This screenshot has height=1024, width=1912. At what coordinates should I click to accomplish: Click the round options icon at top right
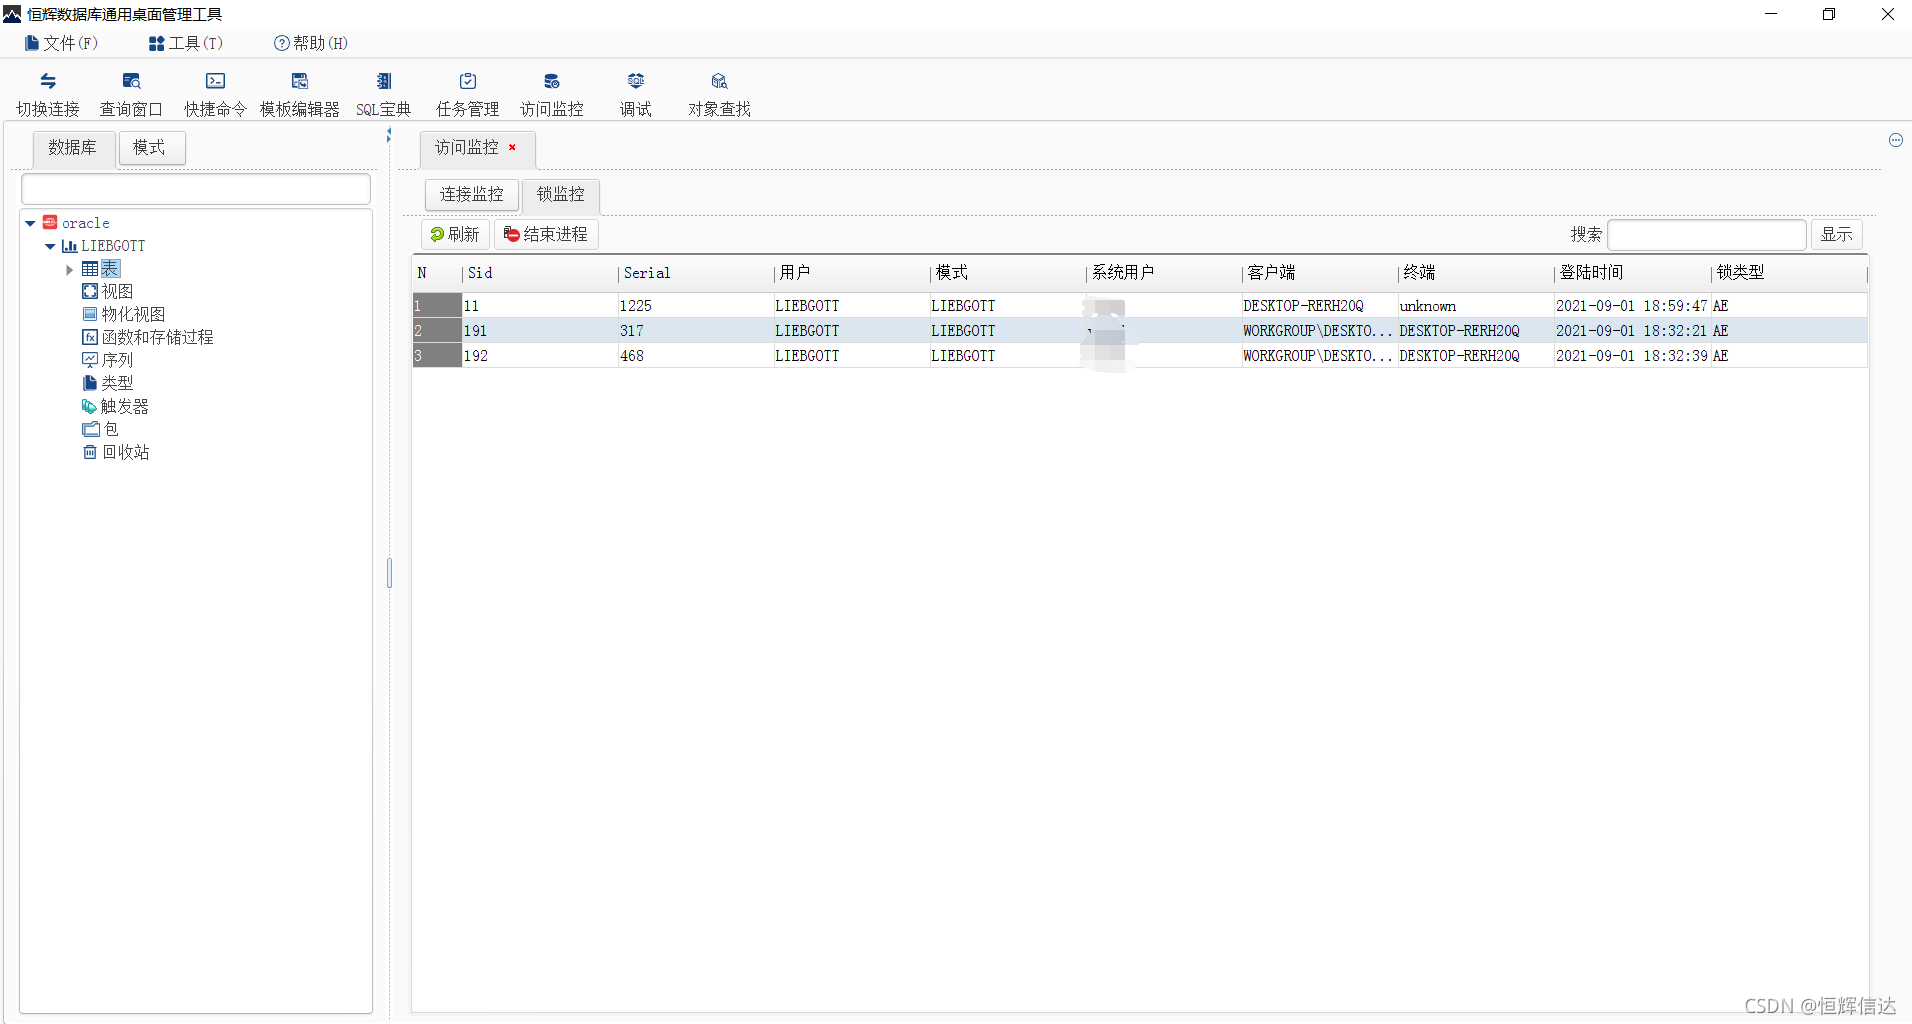(1895, 140)
